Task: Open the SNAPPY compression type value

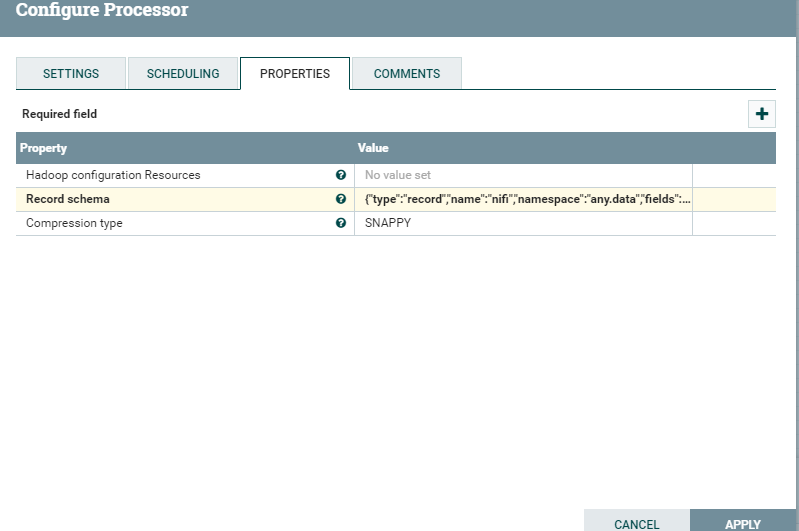Action: tap(523, 223)
